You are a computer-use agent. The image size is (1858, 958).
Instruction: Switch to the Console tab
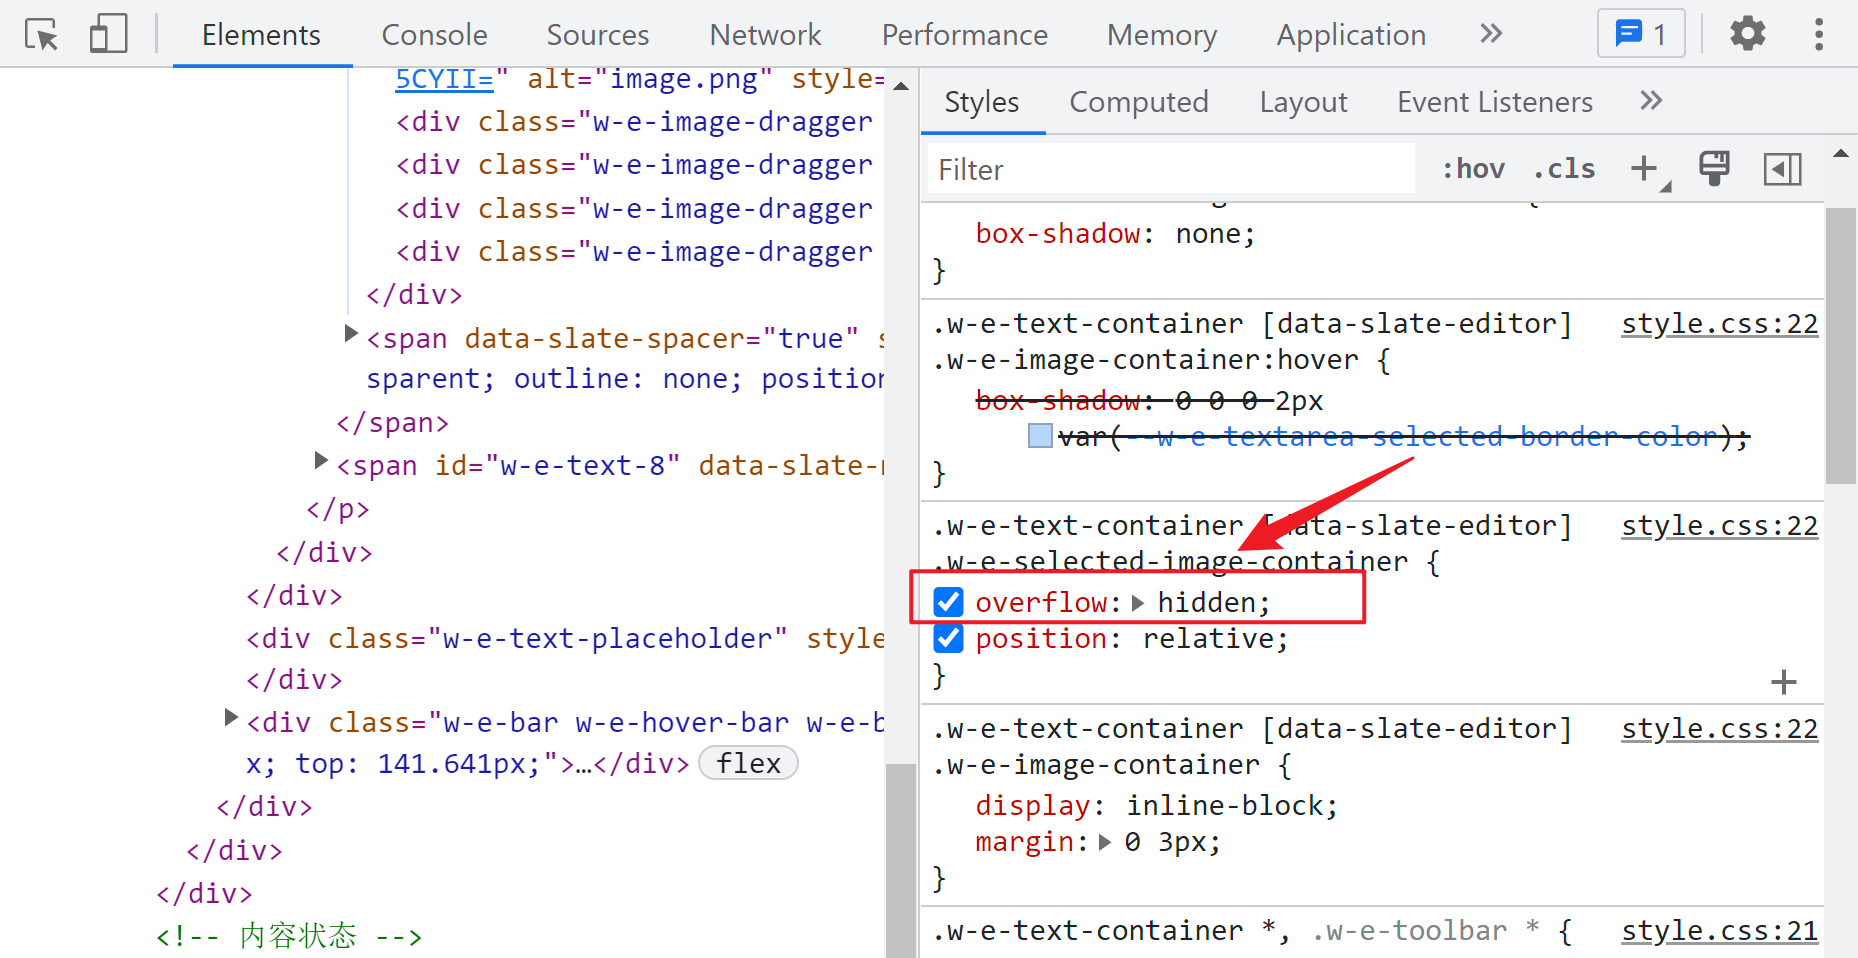click(434, 35)
